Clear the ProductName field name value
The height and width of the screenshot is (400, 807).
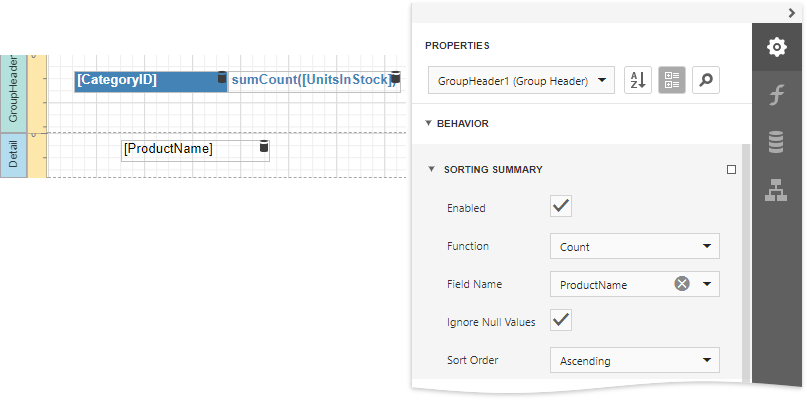coord(682,284)
